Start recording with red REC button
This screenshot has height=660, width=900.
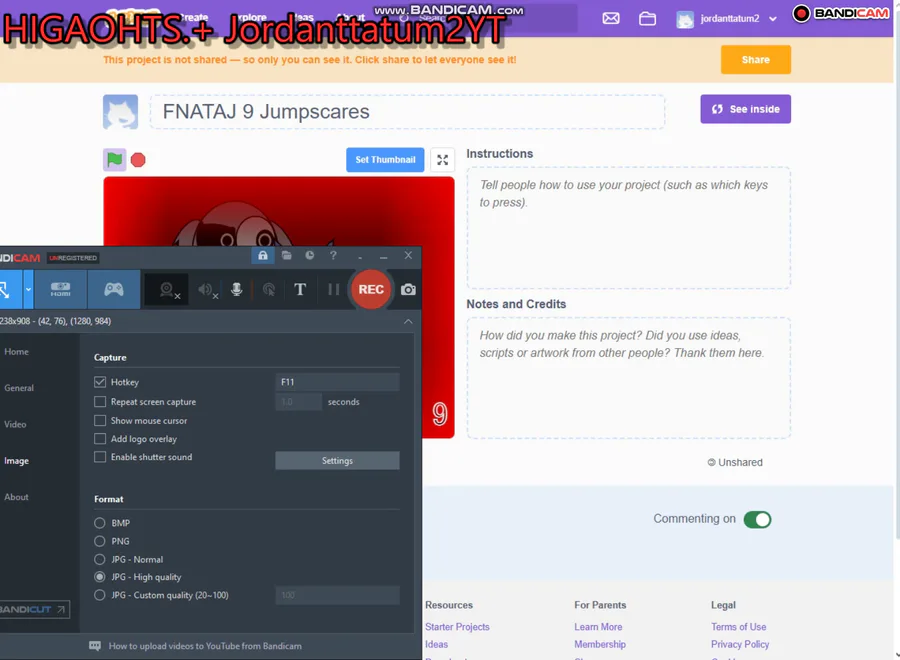(x=371, y=289)
